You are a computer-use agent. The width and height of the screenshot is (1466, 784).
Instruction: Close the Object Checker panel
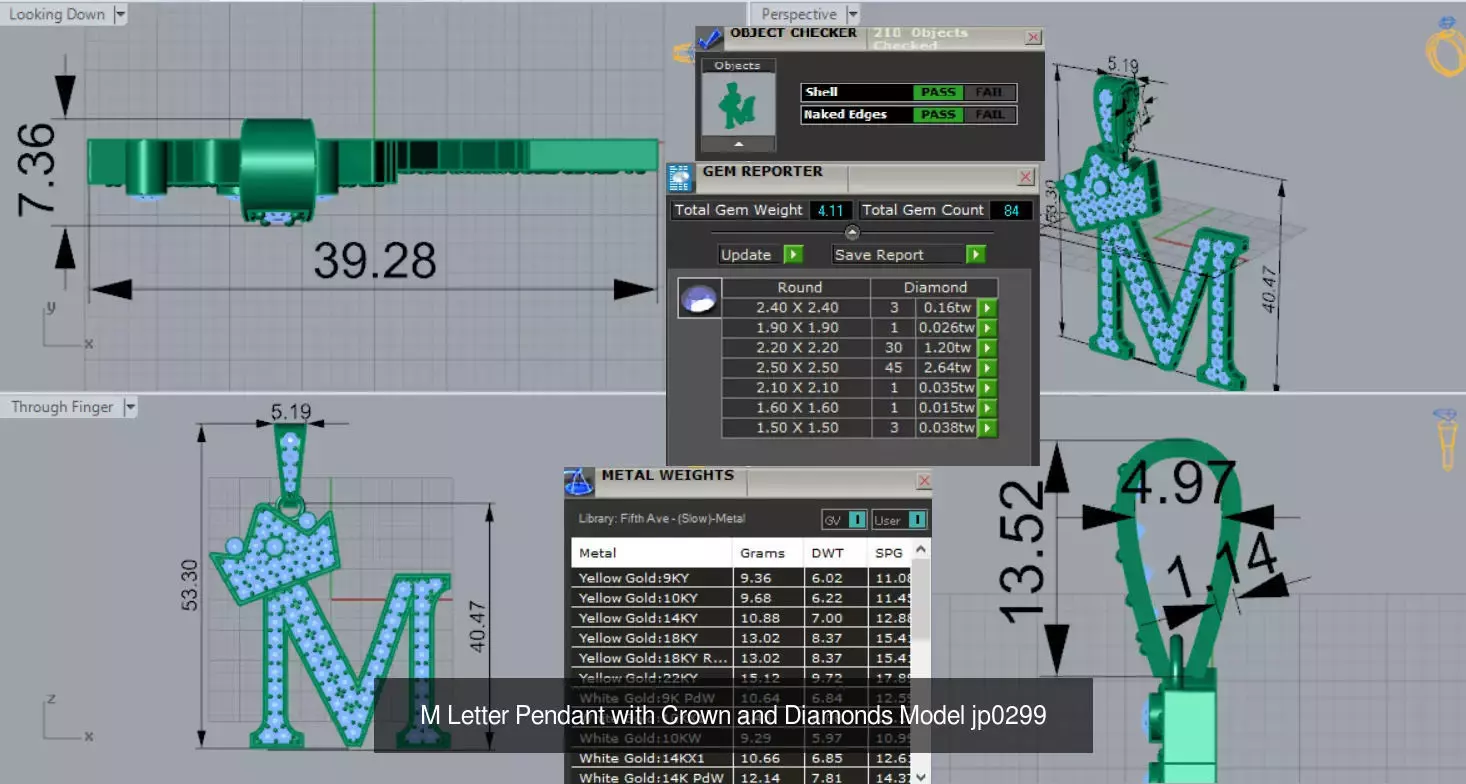coord(1033,38)
